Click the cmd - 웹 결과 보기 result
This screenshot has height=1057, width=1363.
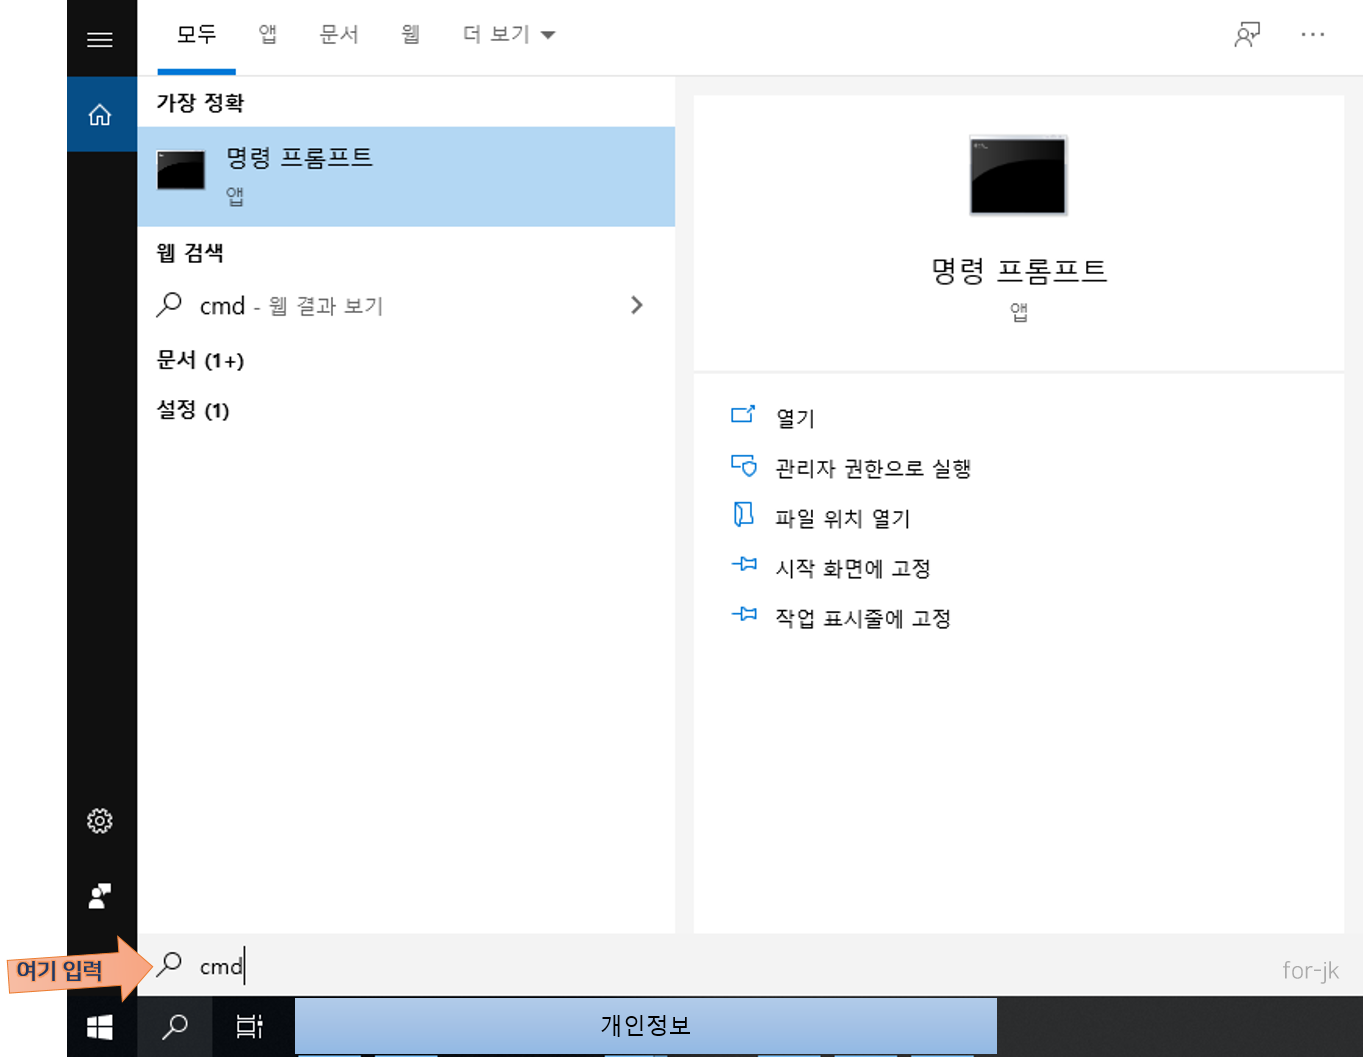tap(406, 305)
